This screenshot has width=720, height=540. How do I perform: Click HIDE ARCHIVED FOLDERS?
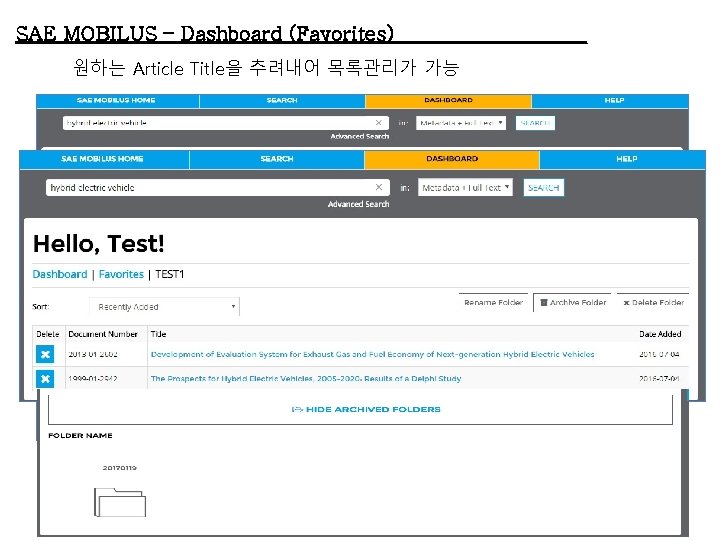click(366, 409)
